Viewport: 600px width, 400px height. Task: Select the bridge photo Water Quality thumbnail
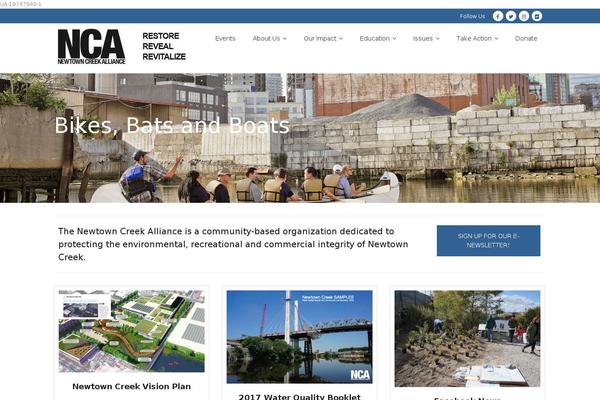click(x=300, y=337)
